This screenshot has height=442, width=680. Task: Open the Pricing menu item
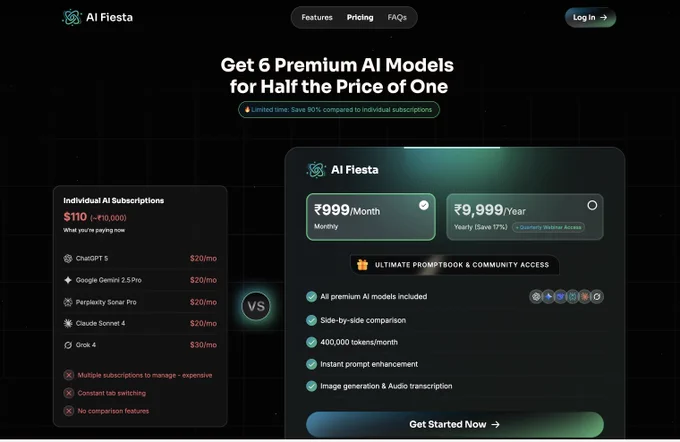pyautogui.click(x=360, y=17)
